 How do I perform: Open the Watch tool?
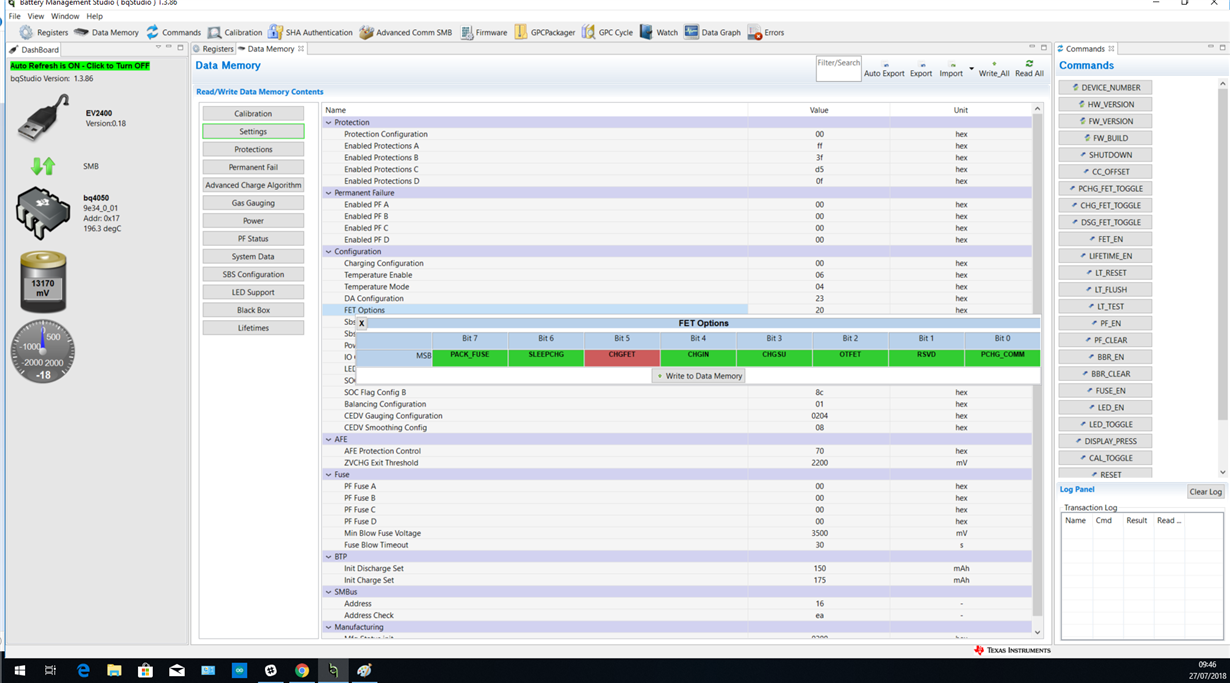click(658, 32)
